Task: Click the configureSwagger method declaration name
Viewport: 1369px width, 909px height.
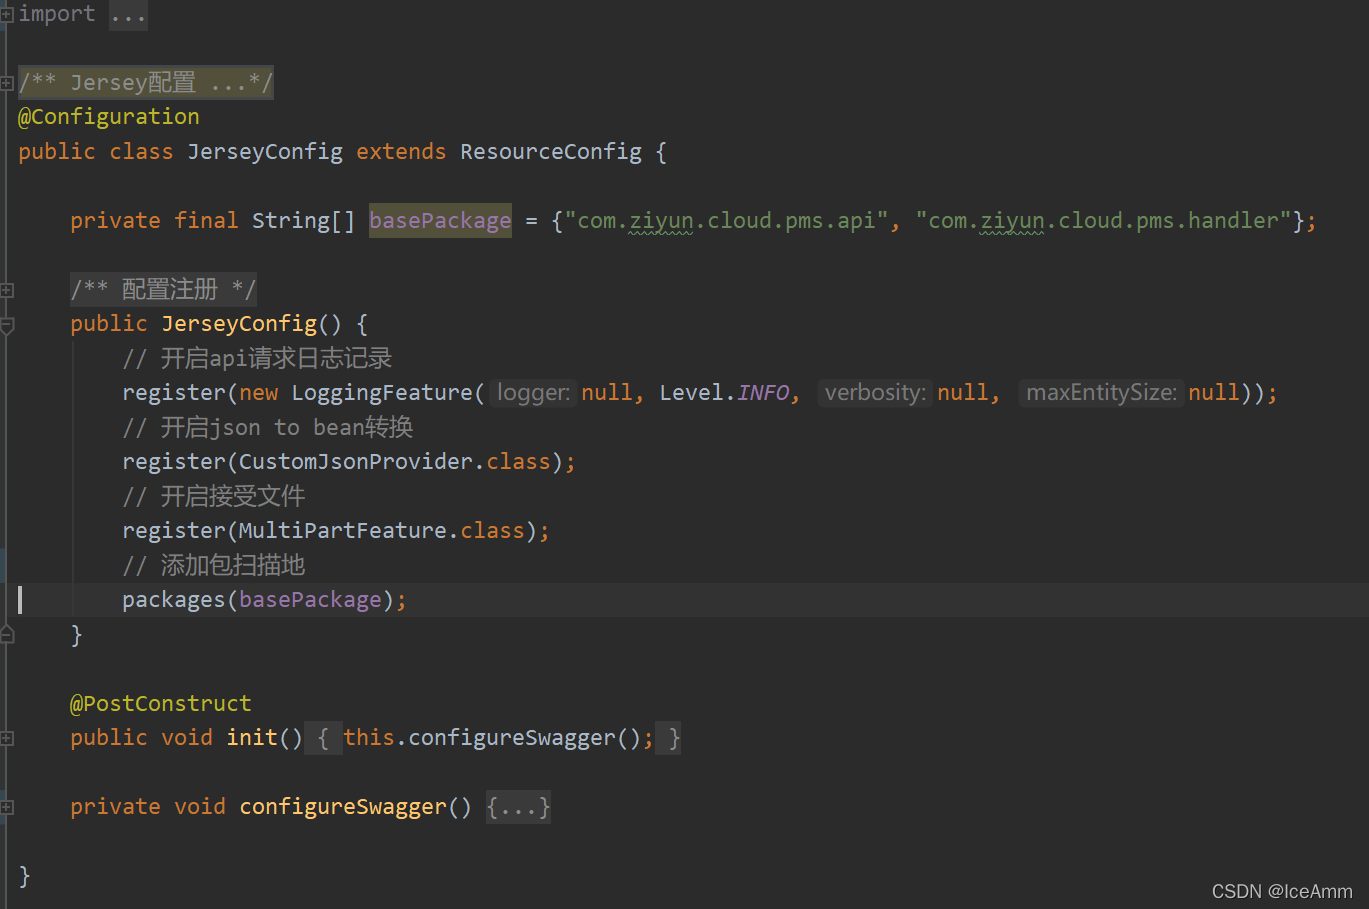Action: [343, 807]
